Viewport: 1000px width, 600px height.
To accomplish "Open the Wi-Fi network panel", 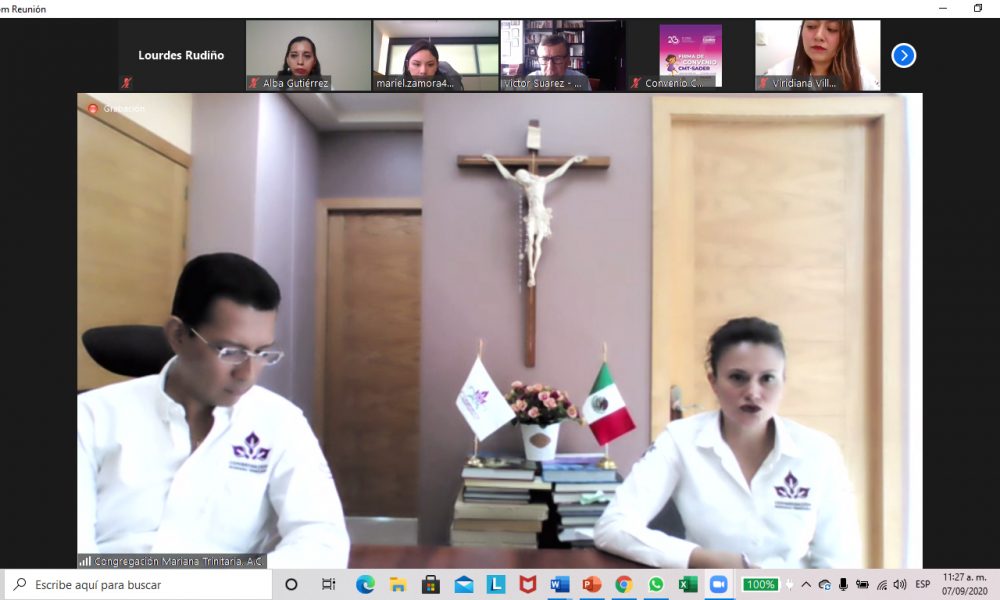I will tap(881, 584).
